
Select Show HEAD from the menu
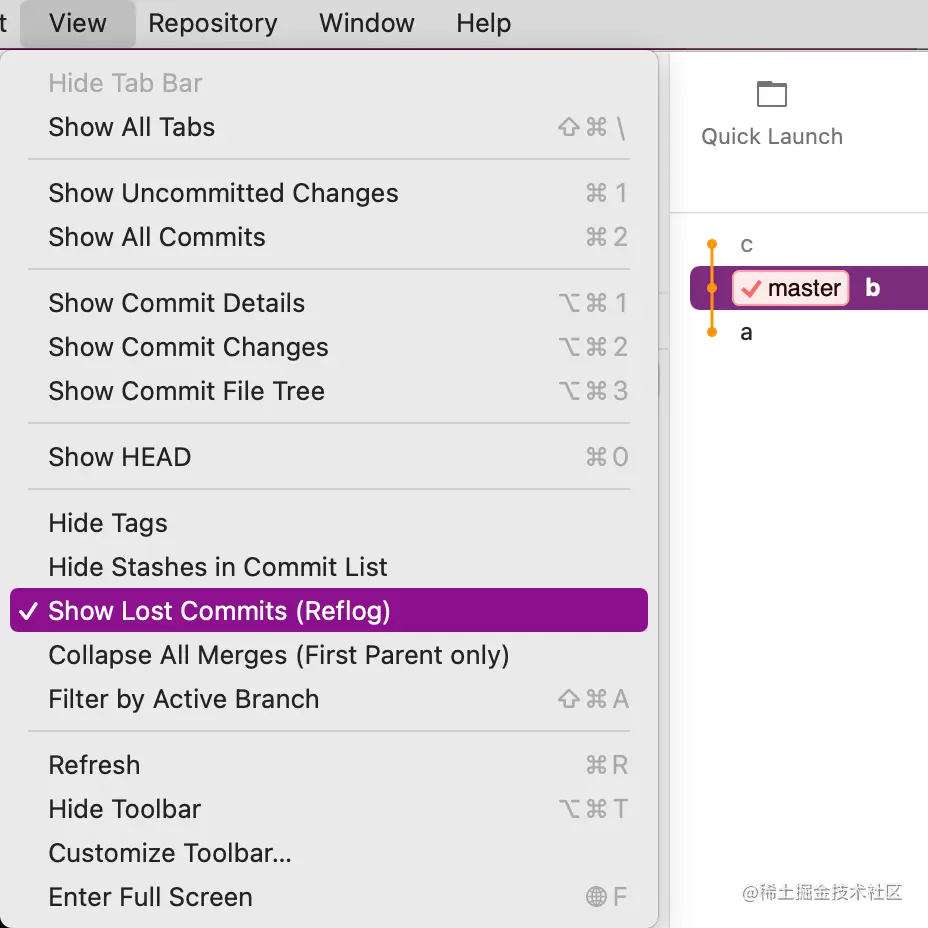tap(120, 457)
